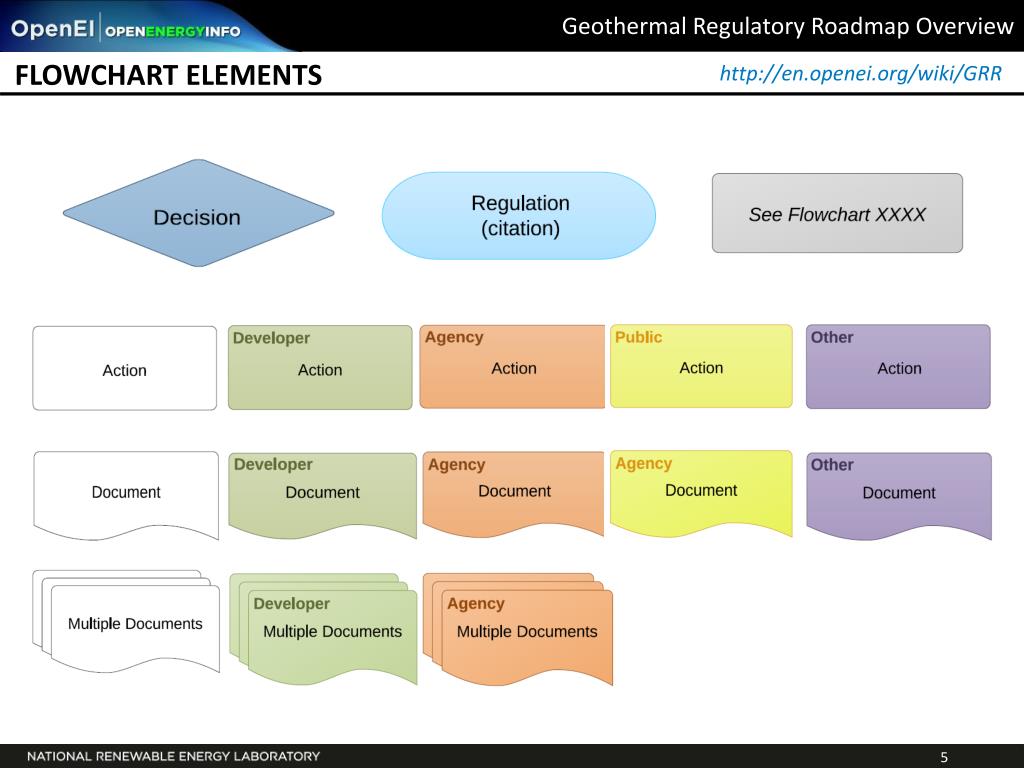Click the OPENENERGYINFO wordmark text

[x=172, y=31]
